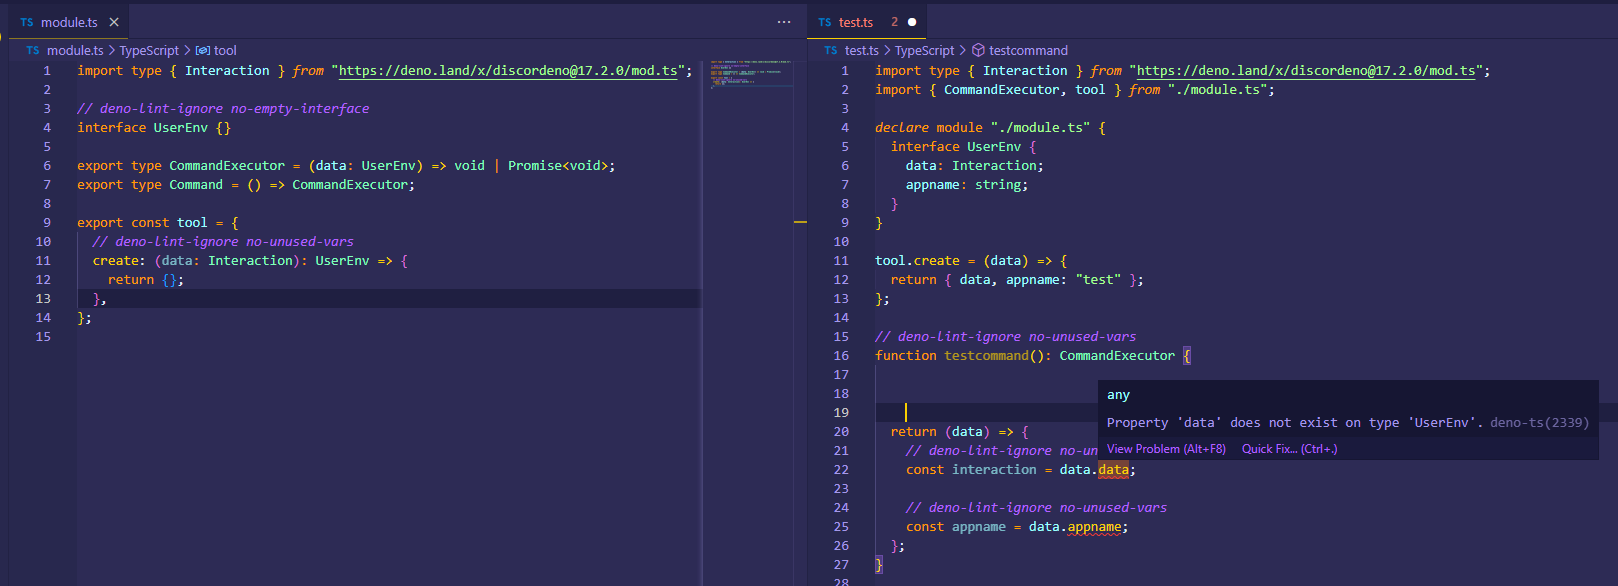The image size is (1618, 586).
Task: Click the TS file icon on the module.ts tab
Action: pos(27,22)
